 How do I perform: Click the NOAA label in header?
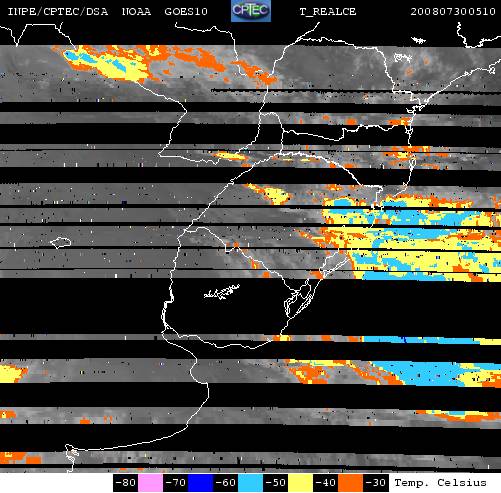[x=136, y=12]
